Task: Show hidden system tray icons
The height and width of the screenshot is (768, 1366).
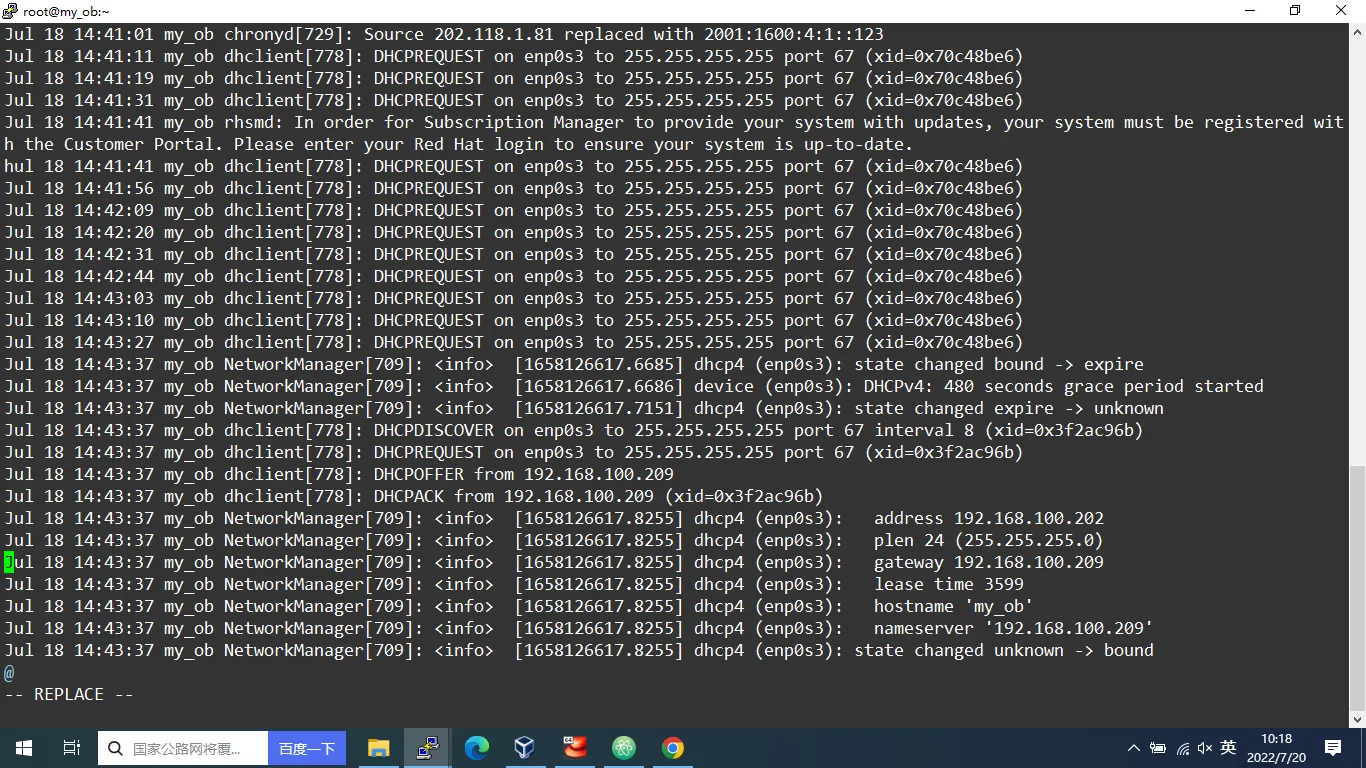Action: tap(1133, 748)
